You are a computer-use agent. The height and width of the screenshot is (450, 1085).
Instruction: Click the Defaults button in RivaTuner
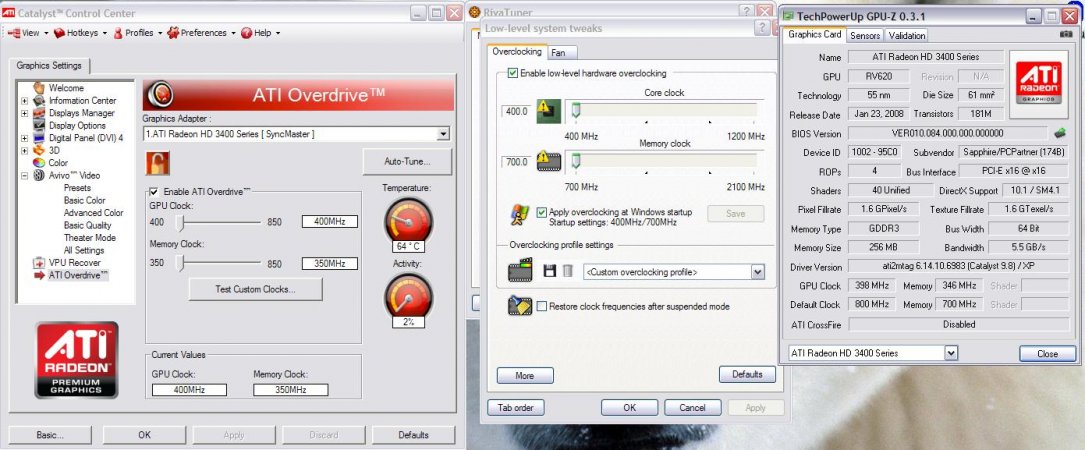[747, 375]
